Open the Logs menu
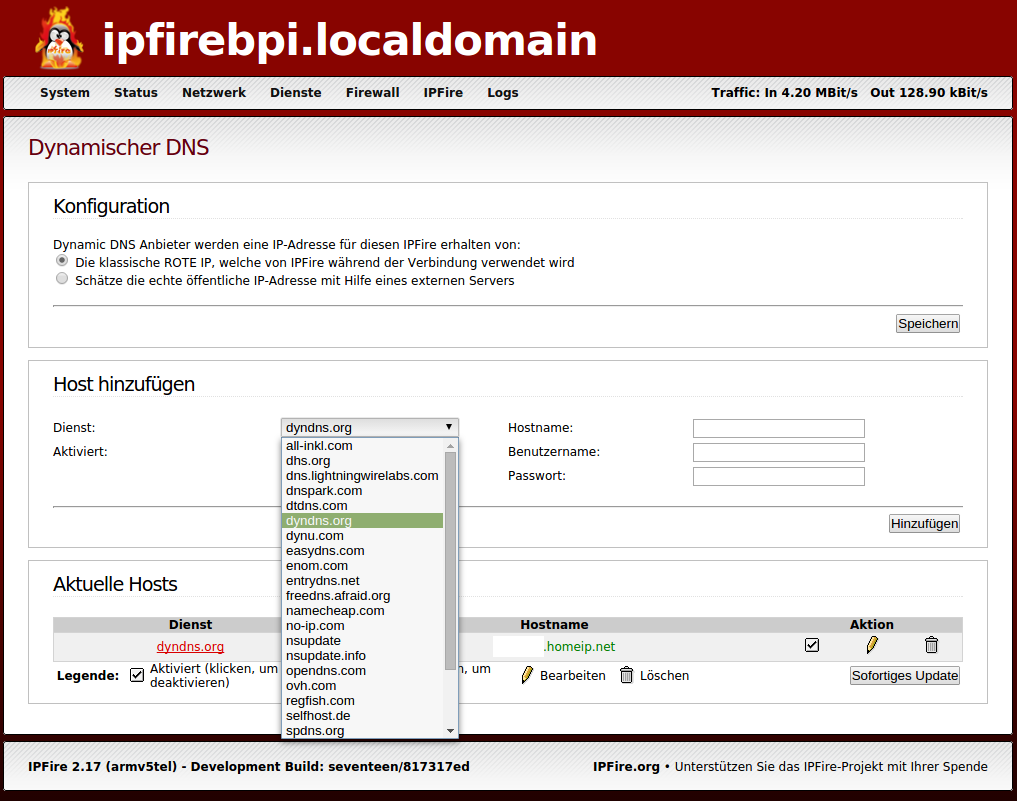The image size is (1017, 801). coord(503,93)
